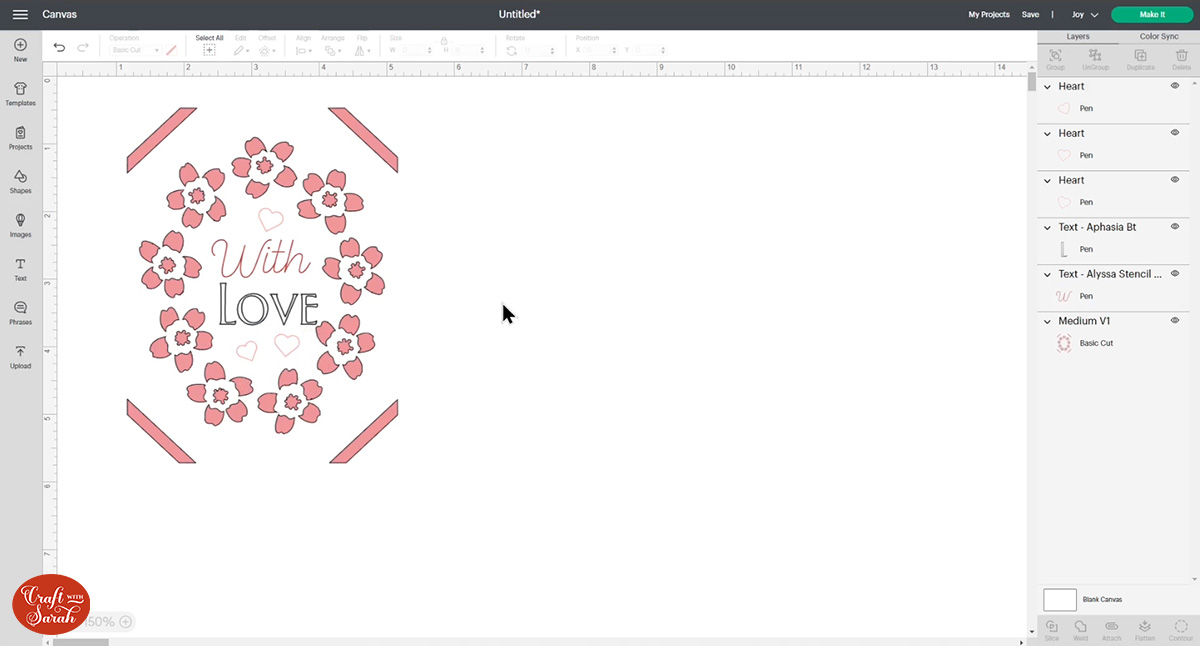Open the Images panel
The image size is (1200, 646).
click(20, 225)
